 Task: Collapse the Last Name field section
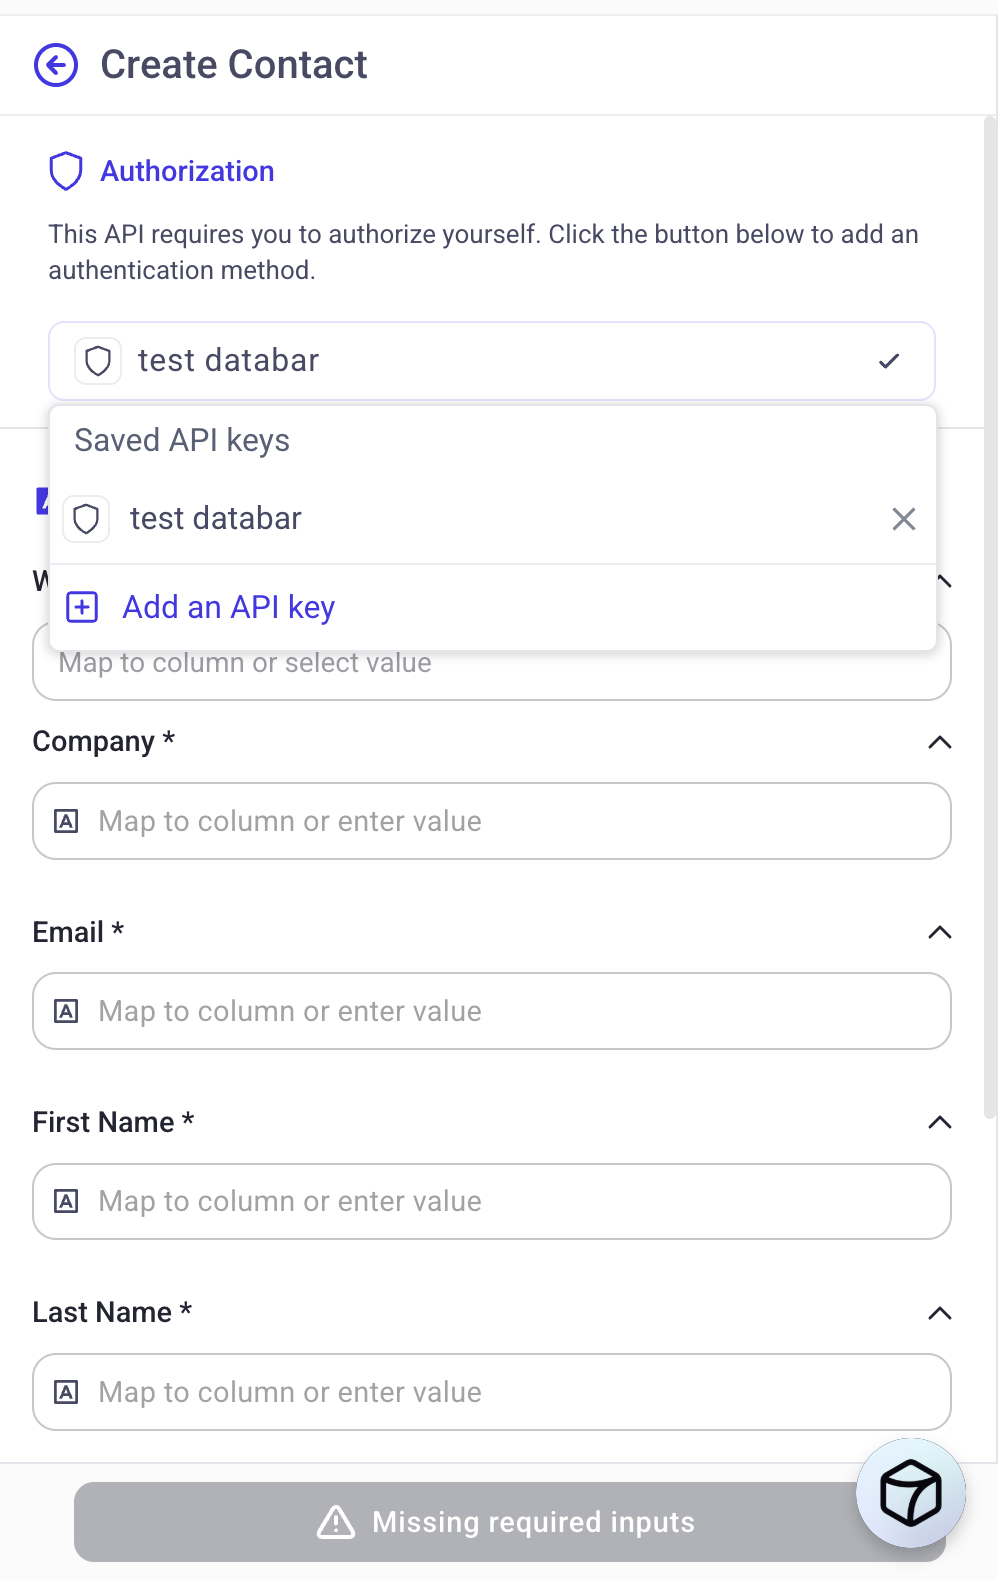click(x=939, y=1313)
